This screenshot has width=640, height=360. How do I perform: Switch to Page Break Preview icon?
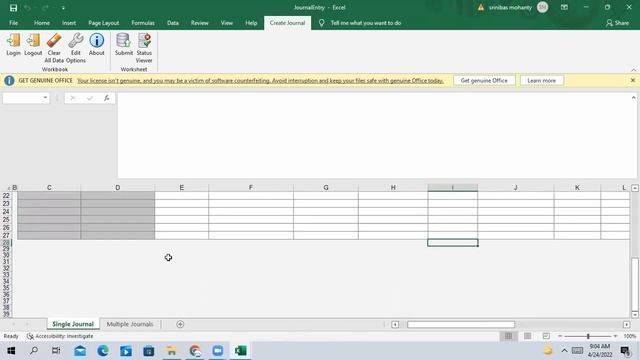pos(546,336)
